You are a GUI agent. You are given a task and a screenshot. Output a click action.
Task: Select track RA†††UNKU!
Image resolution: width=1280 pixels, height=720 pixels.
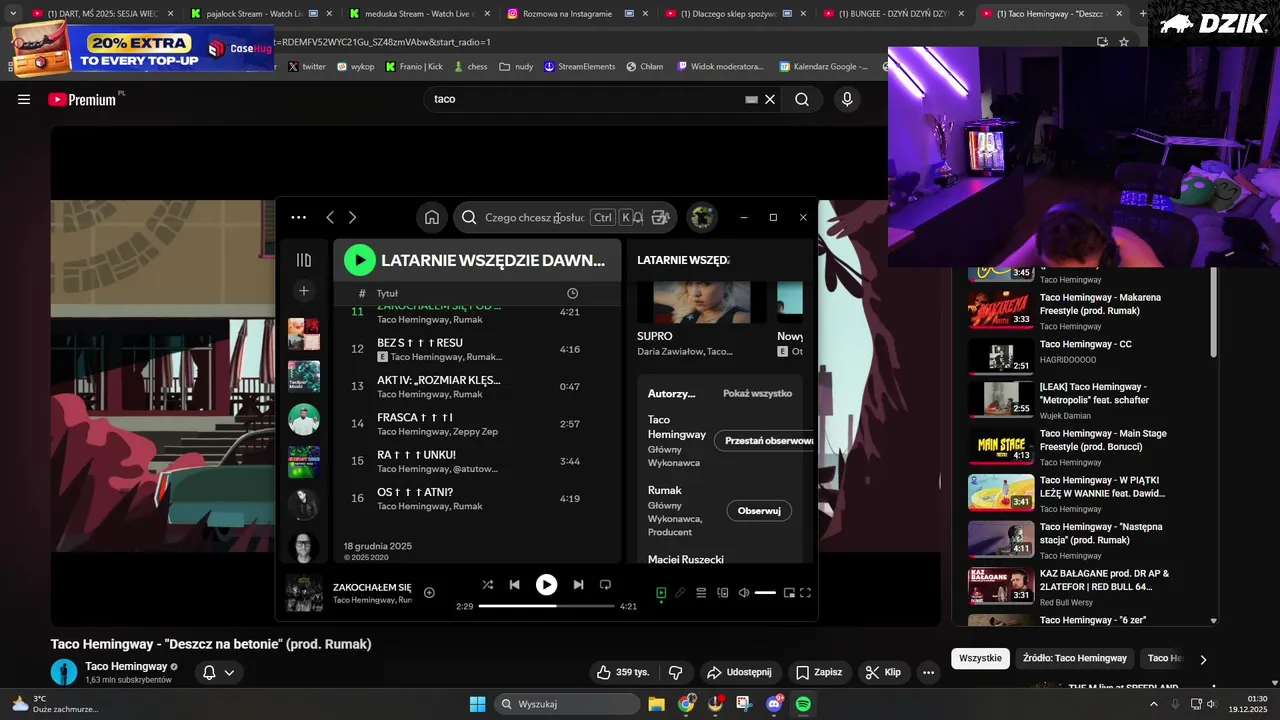tap(477, 461)
